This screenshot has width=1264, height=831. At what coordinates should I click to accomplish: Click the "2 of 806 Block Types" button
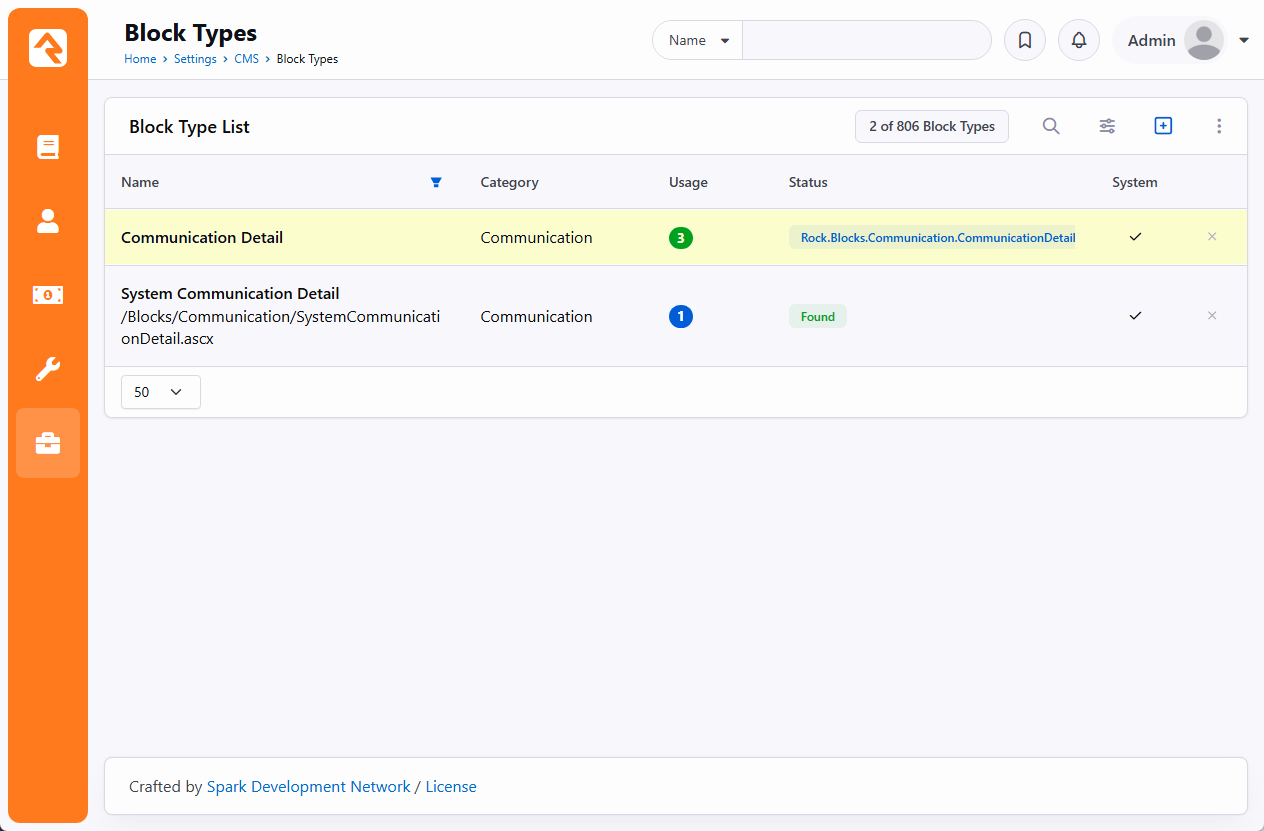pyautogui.click(x=931, y=126)
